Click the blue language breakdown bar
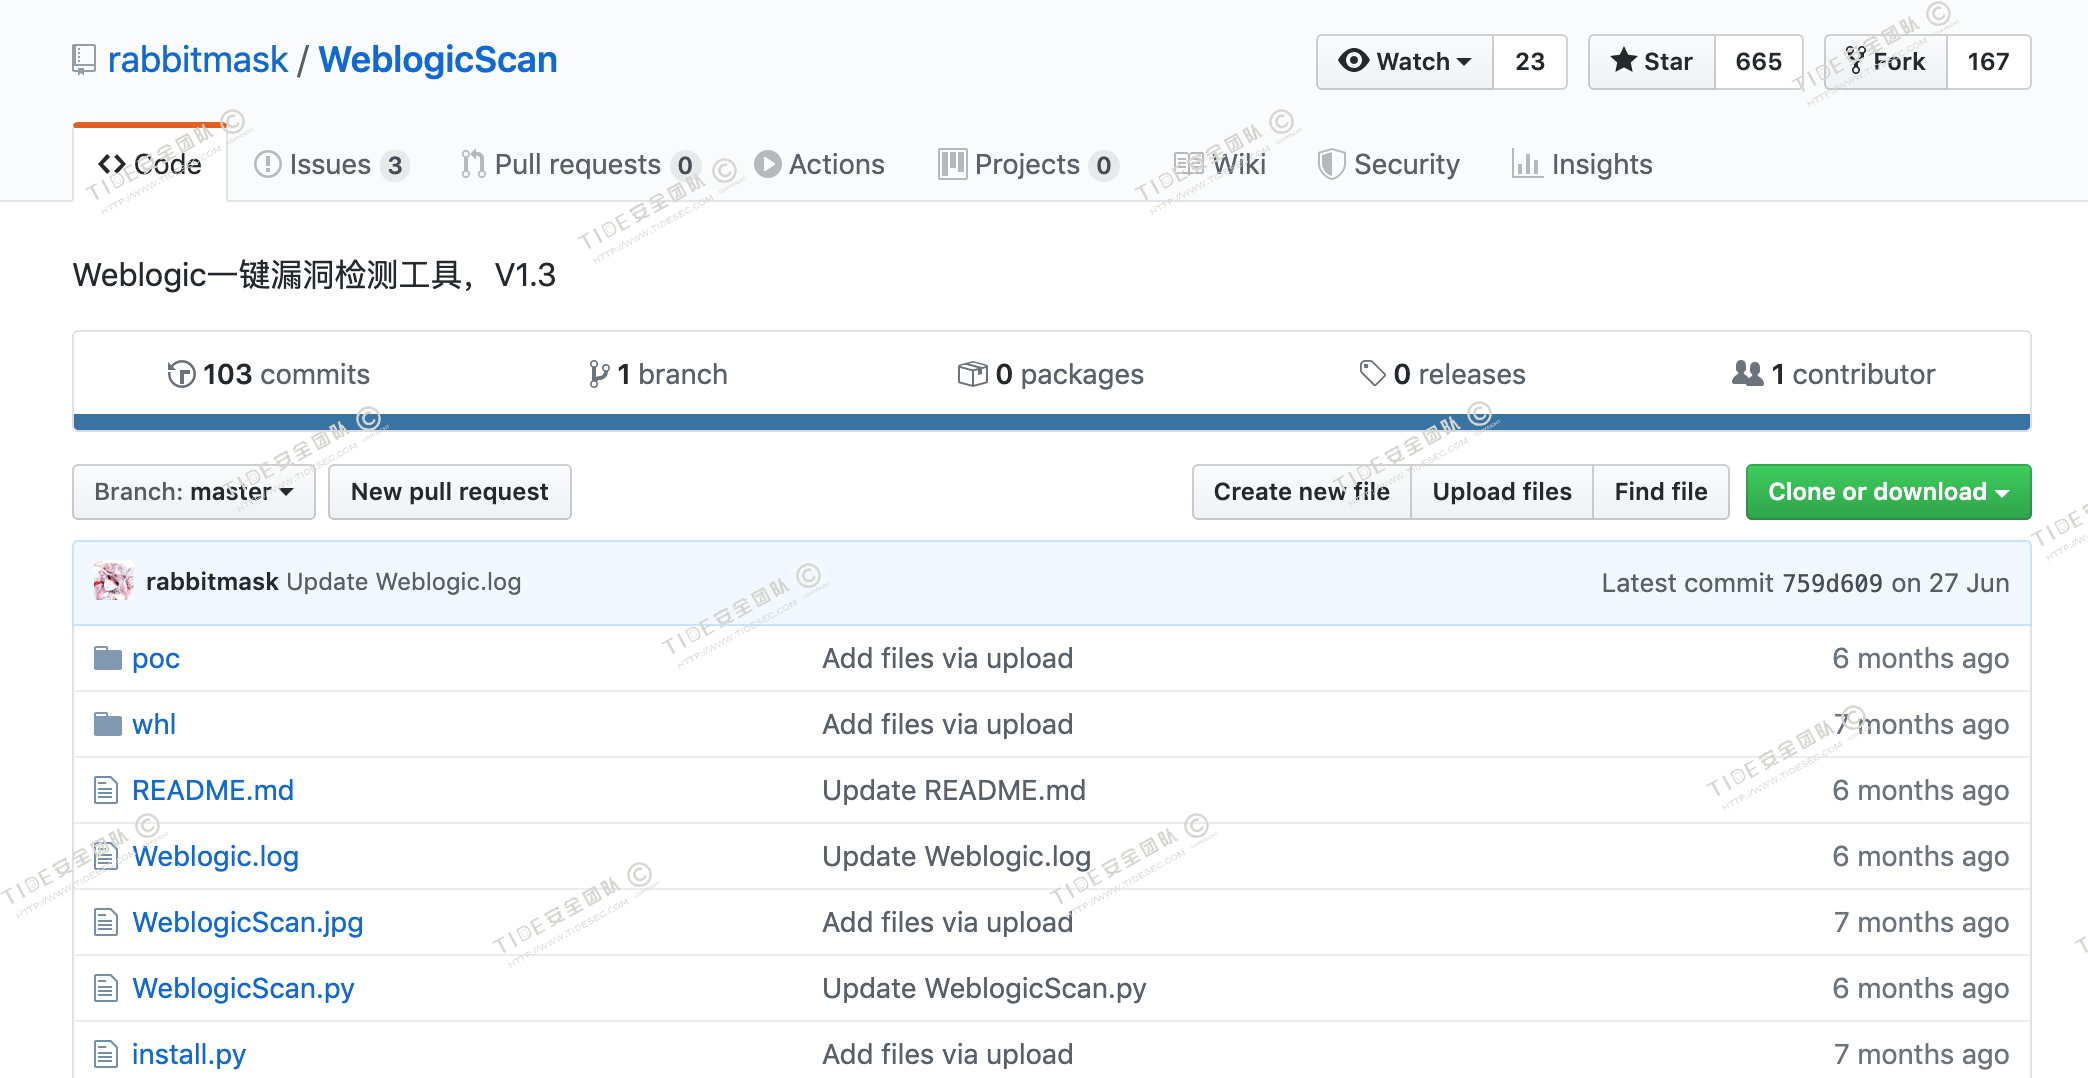This screenshot has height=1078, width=2088. click(1052, 422)
